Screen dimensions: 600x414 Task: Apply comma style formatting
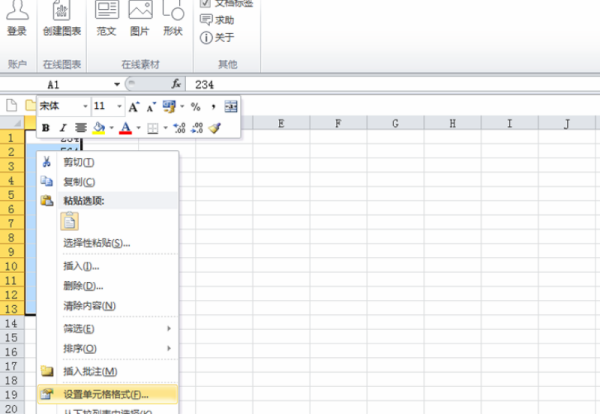click(x=213, y=107)
